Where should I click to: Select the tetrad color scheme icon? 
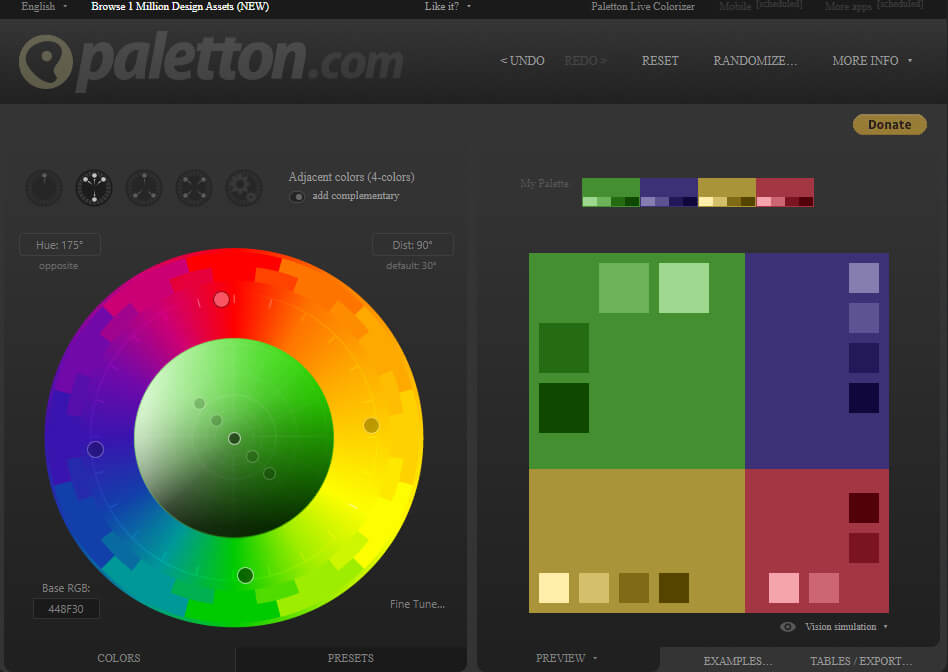pyautogui.click(x=193, y=188)
